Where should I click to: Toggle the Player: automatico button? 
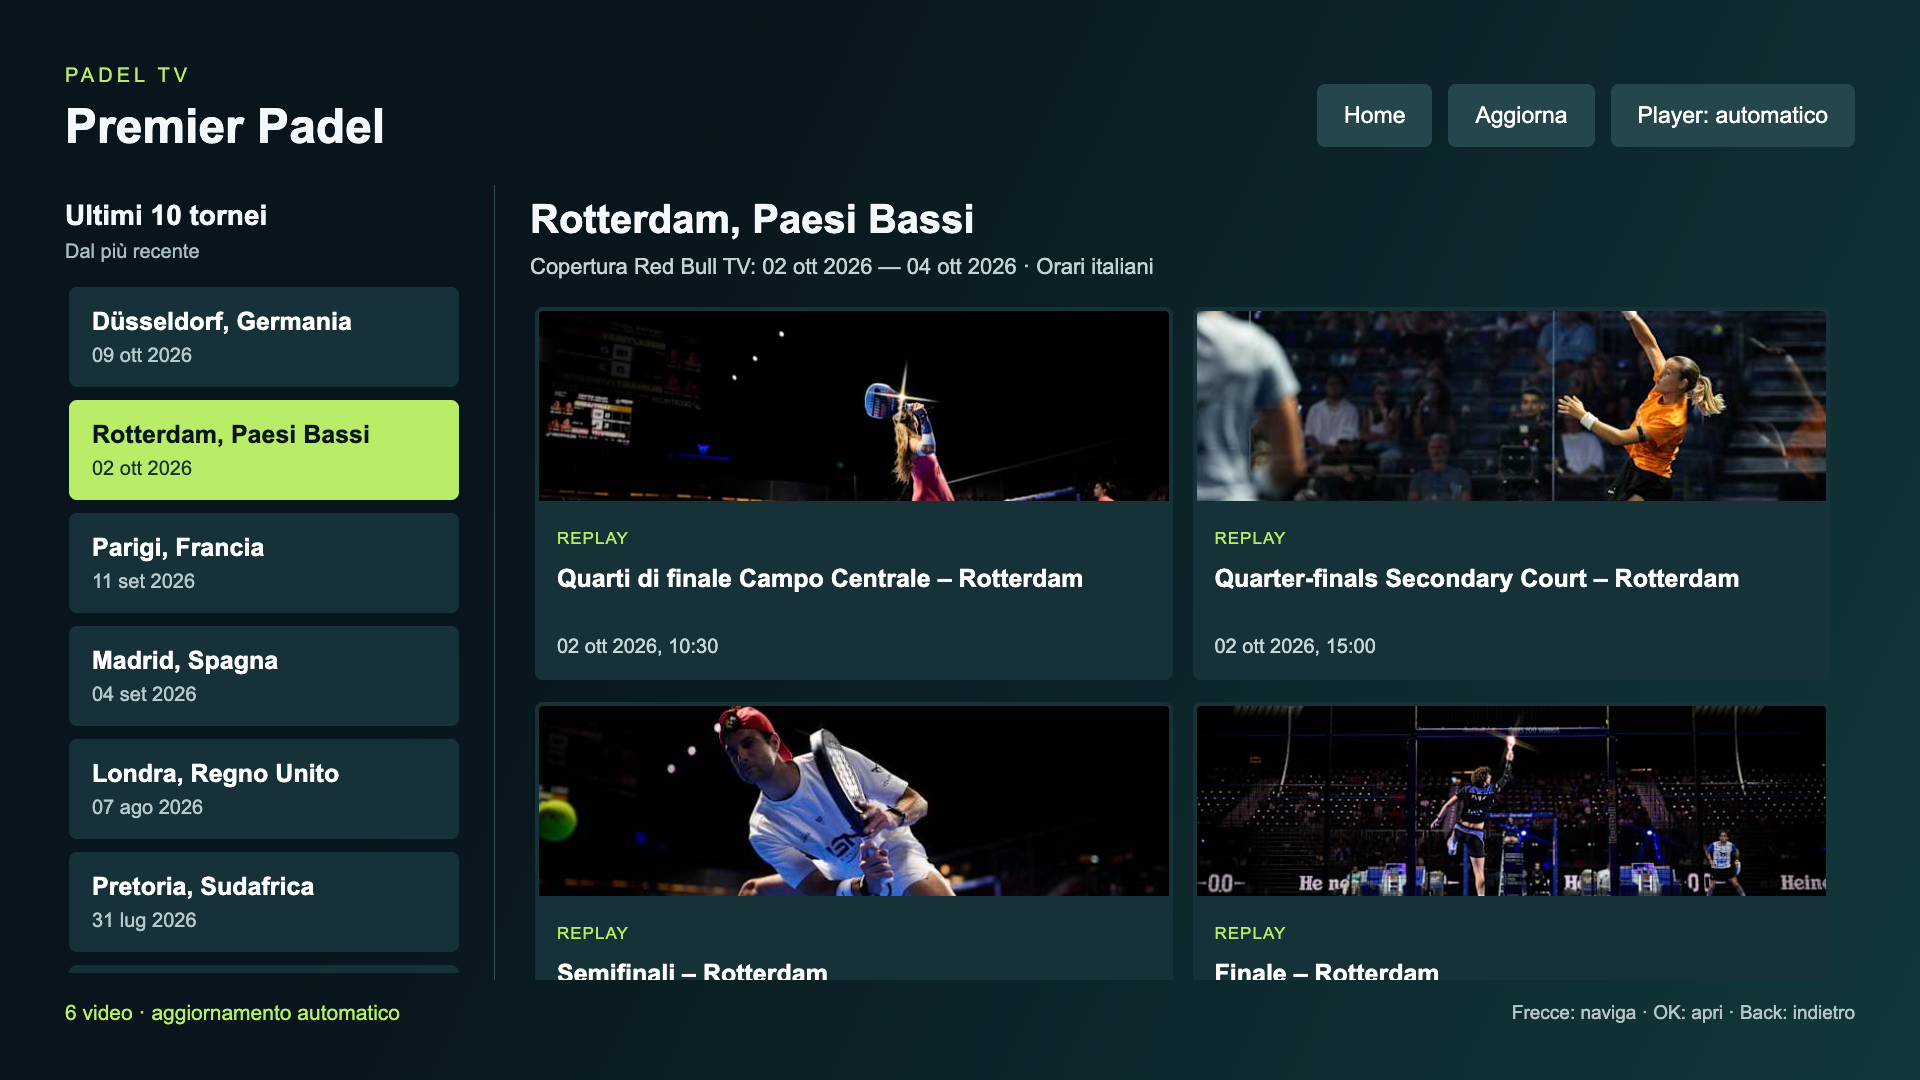(x=1732, y=115)
